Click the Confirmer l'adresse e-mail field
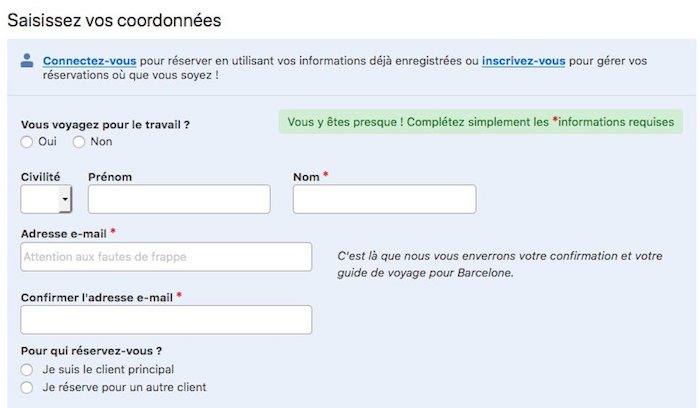Viewport: 700px width, 408px height. point(166,320)
